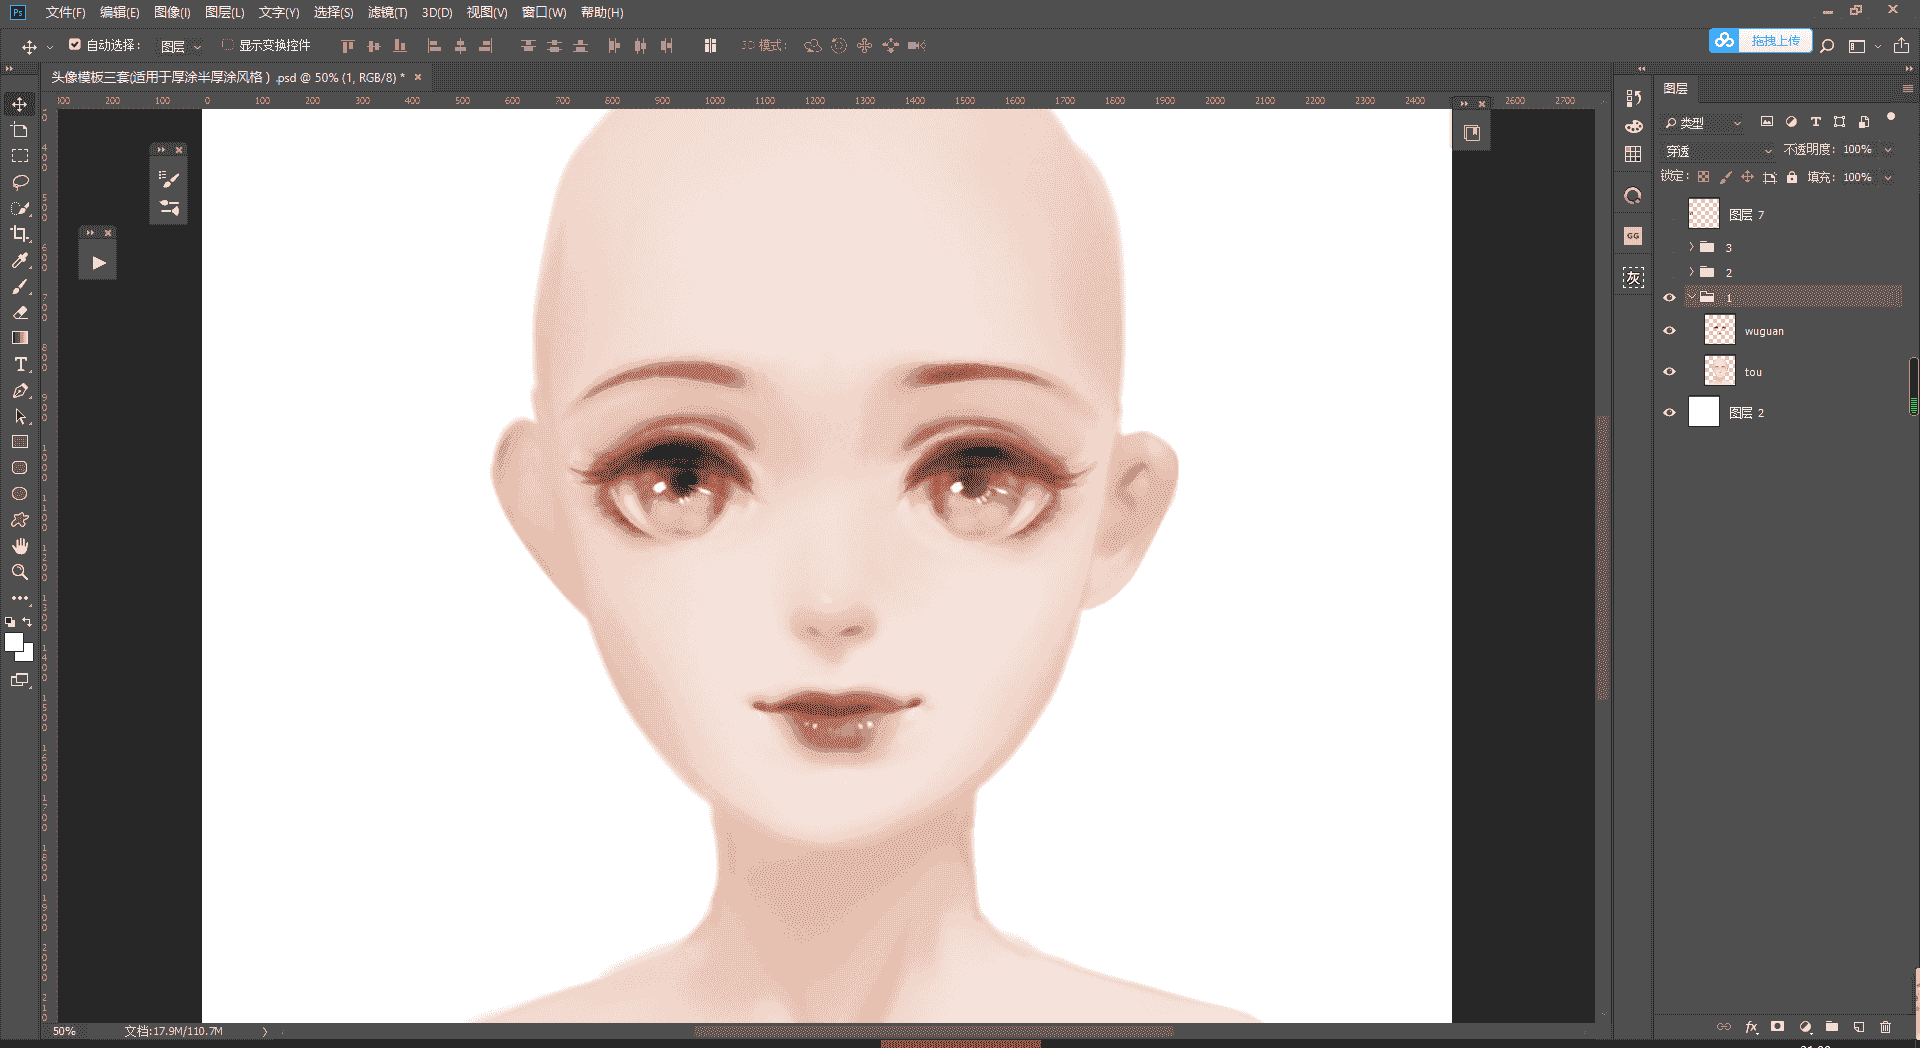
Task: Hide the wuguan layer
Action: click(x=1669, y=331)
